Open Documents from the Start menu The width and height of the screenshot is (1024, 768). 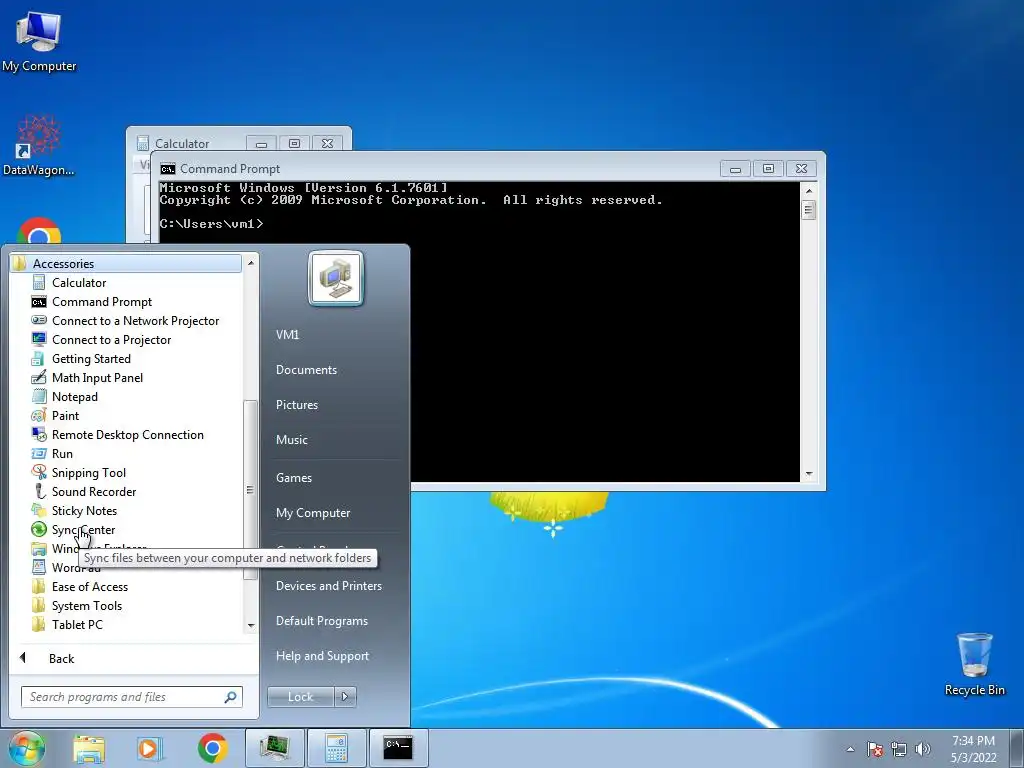click(x=306, y=370)
